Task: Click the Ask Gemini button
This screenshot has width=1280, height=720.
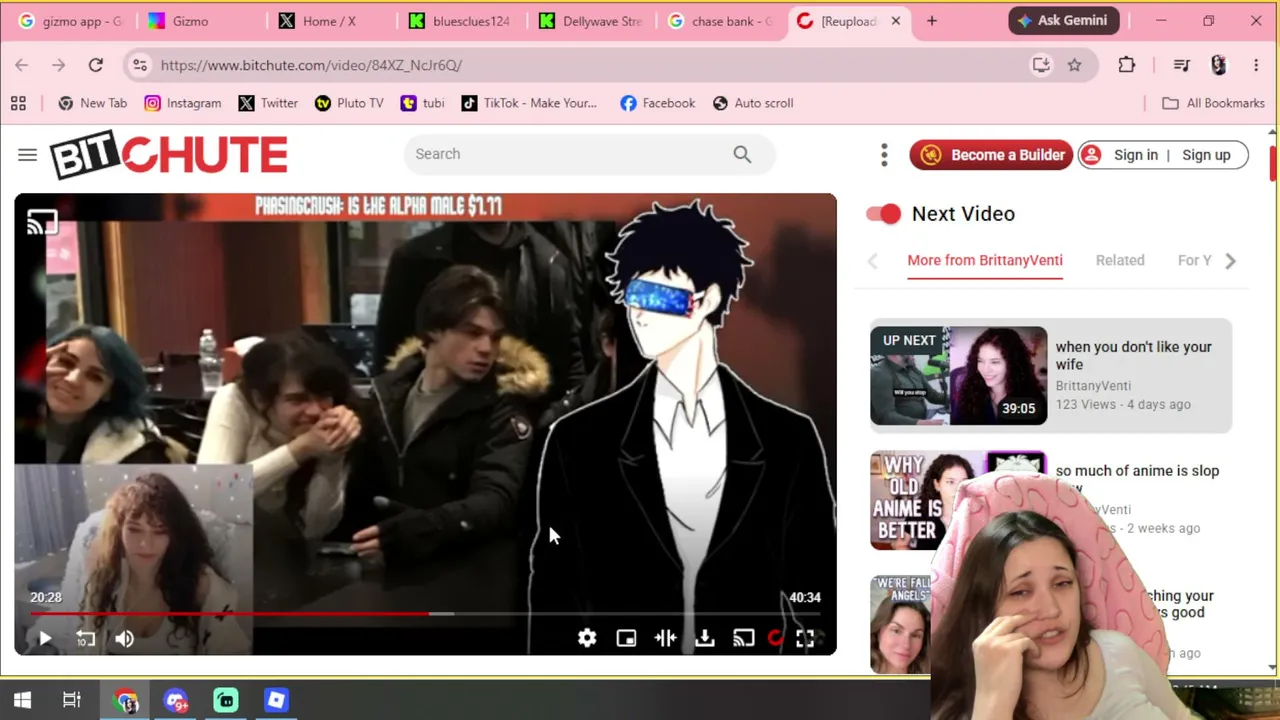Action: coord(1063,21)
